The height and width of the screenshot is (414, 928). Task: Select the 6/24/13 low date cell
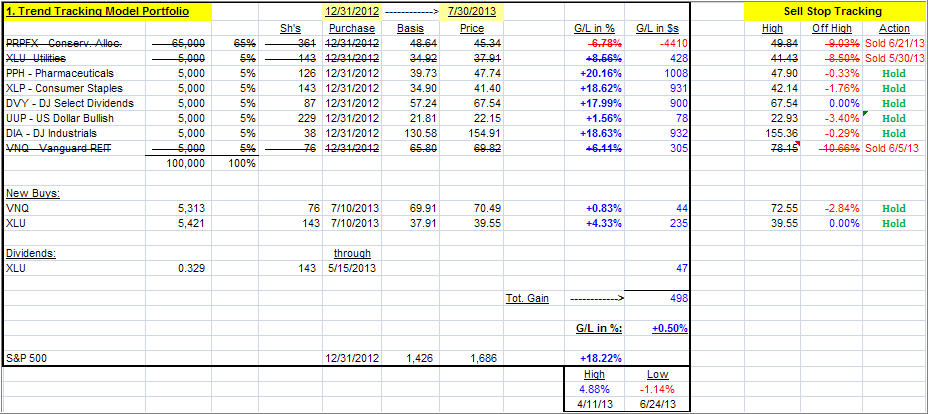coord(658,405)
